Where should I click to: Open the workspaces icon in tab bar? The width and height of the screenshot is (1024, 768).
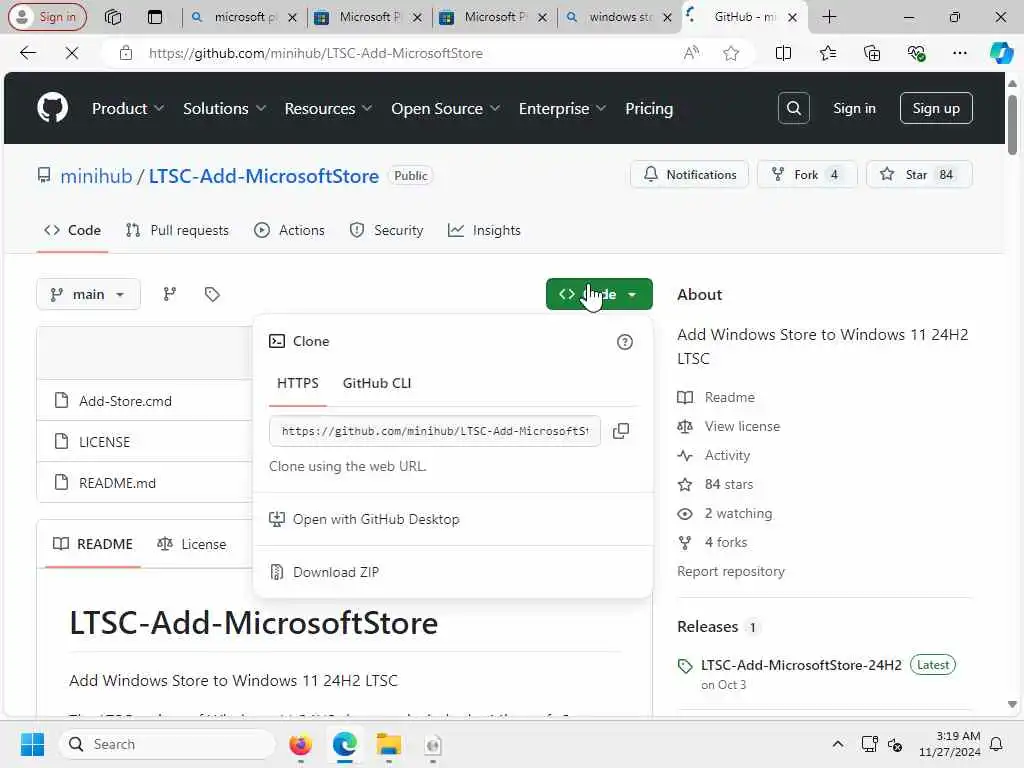[113, 17]
